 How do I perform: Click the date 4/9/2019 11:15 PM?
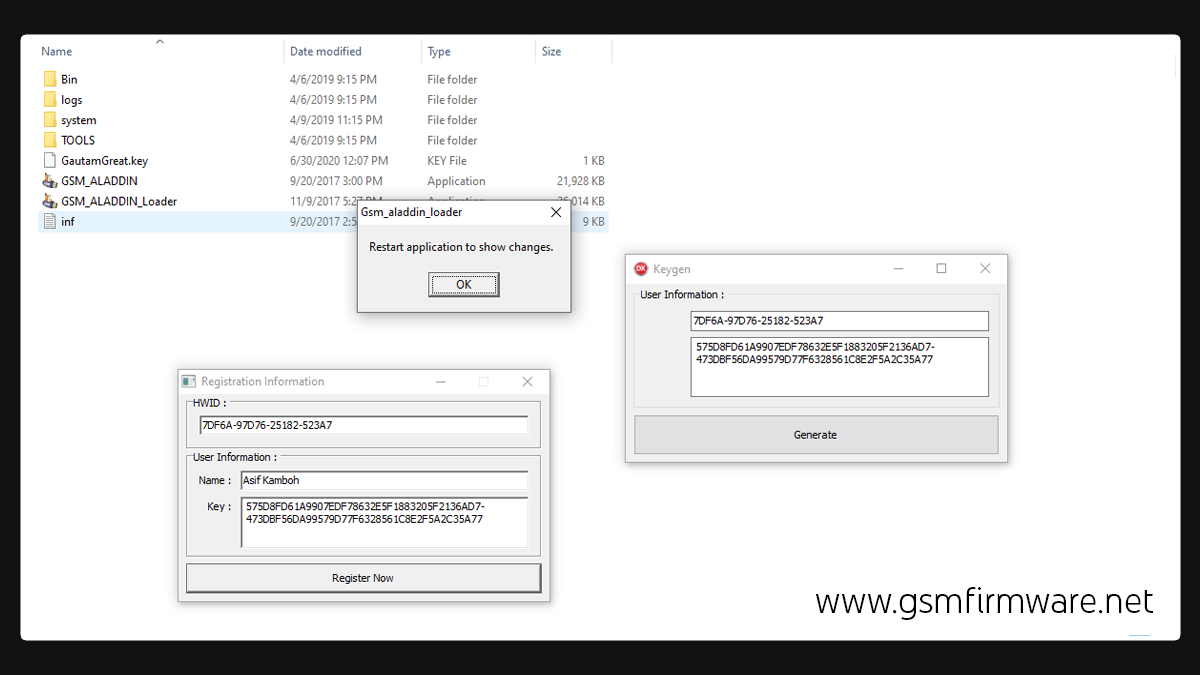[x=336, y=120]
